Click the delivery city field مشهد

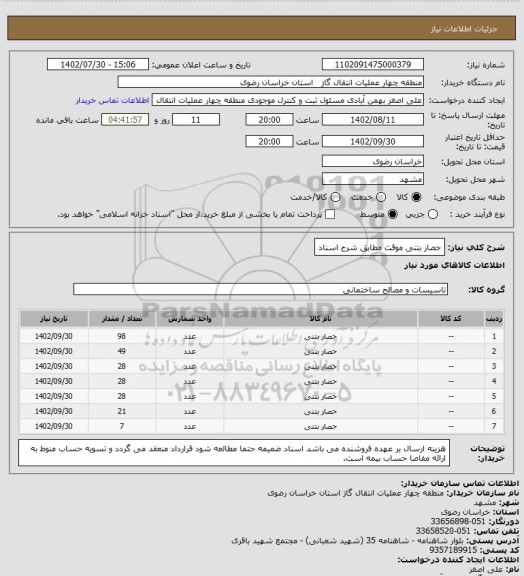[373, 179]
